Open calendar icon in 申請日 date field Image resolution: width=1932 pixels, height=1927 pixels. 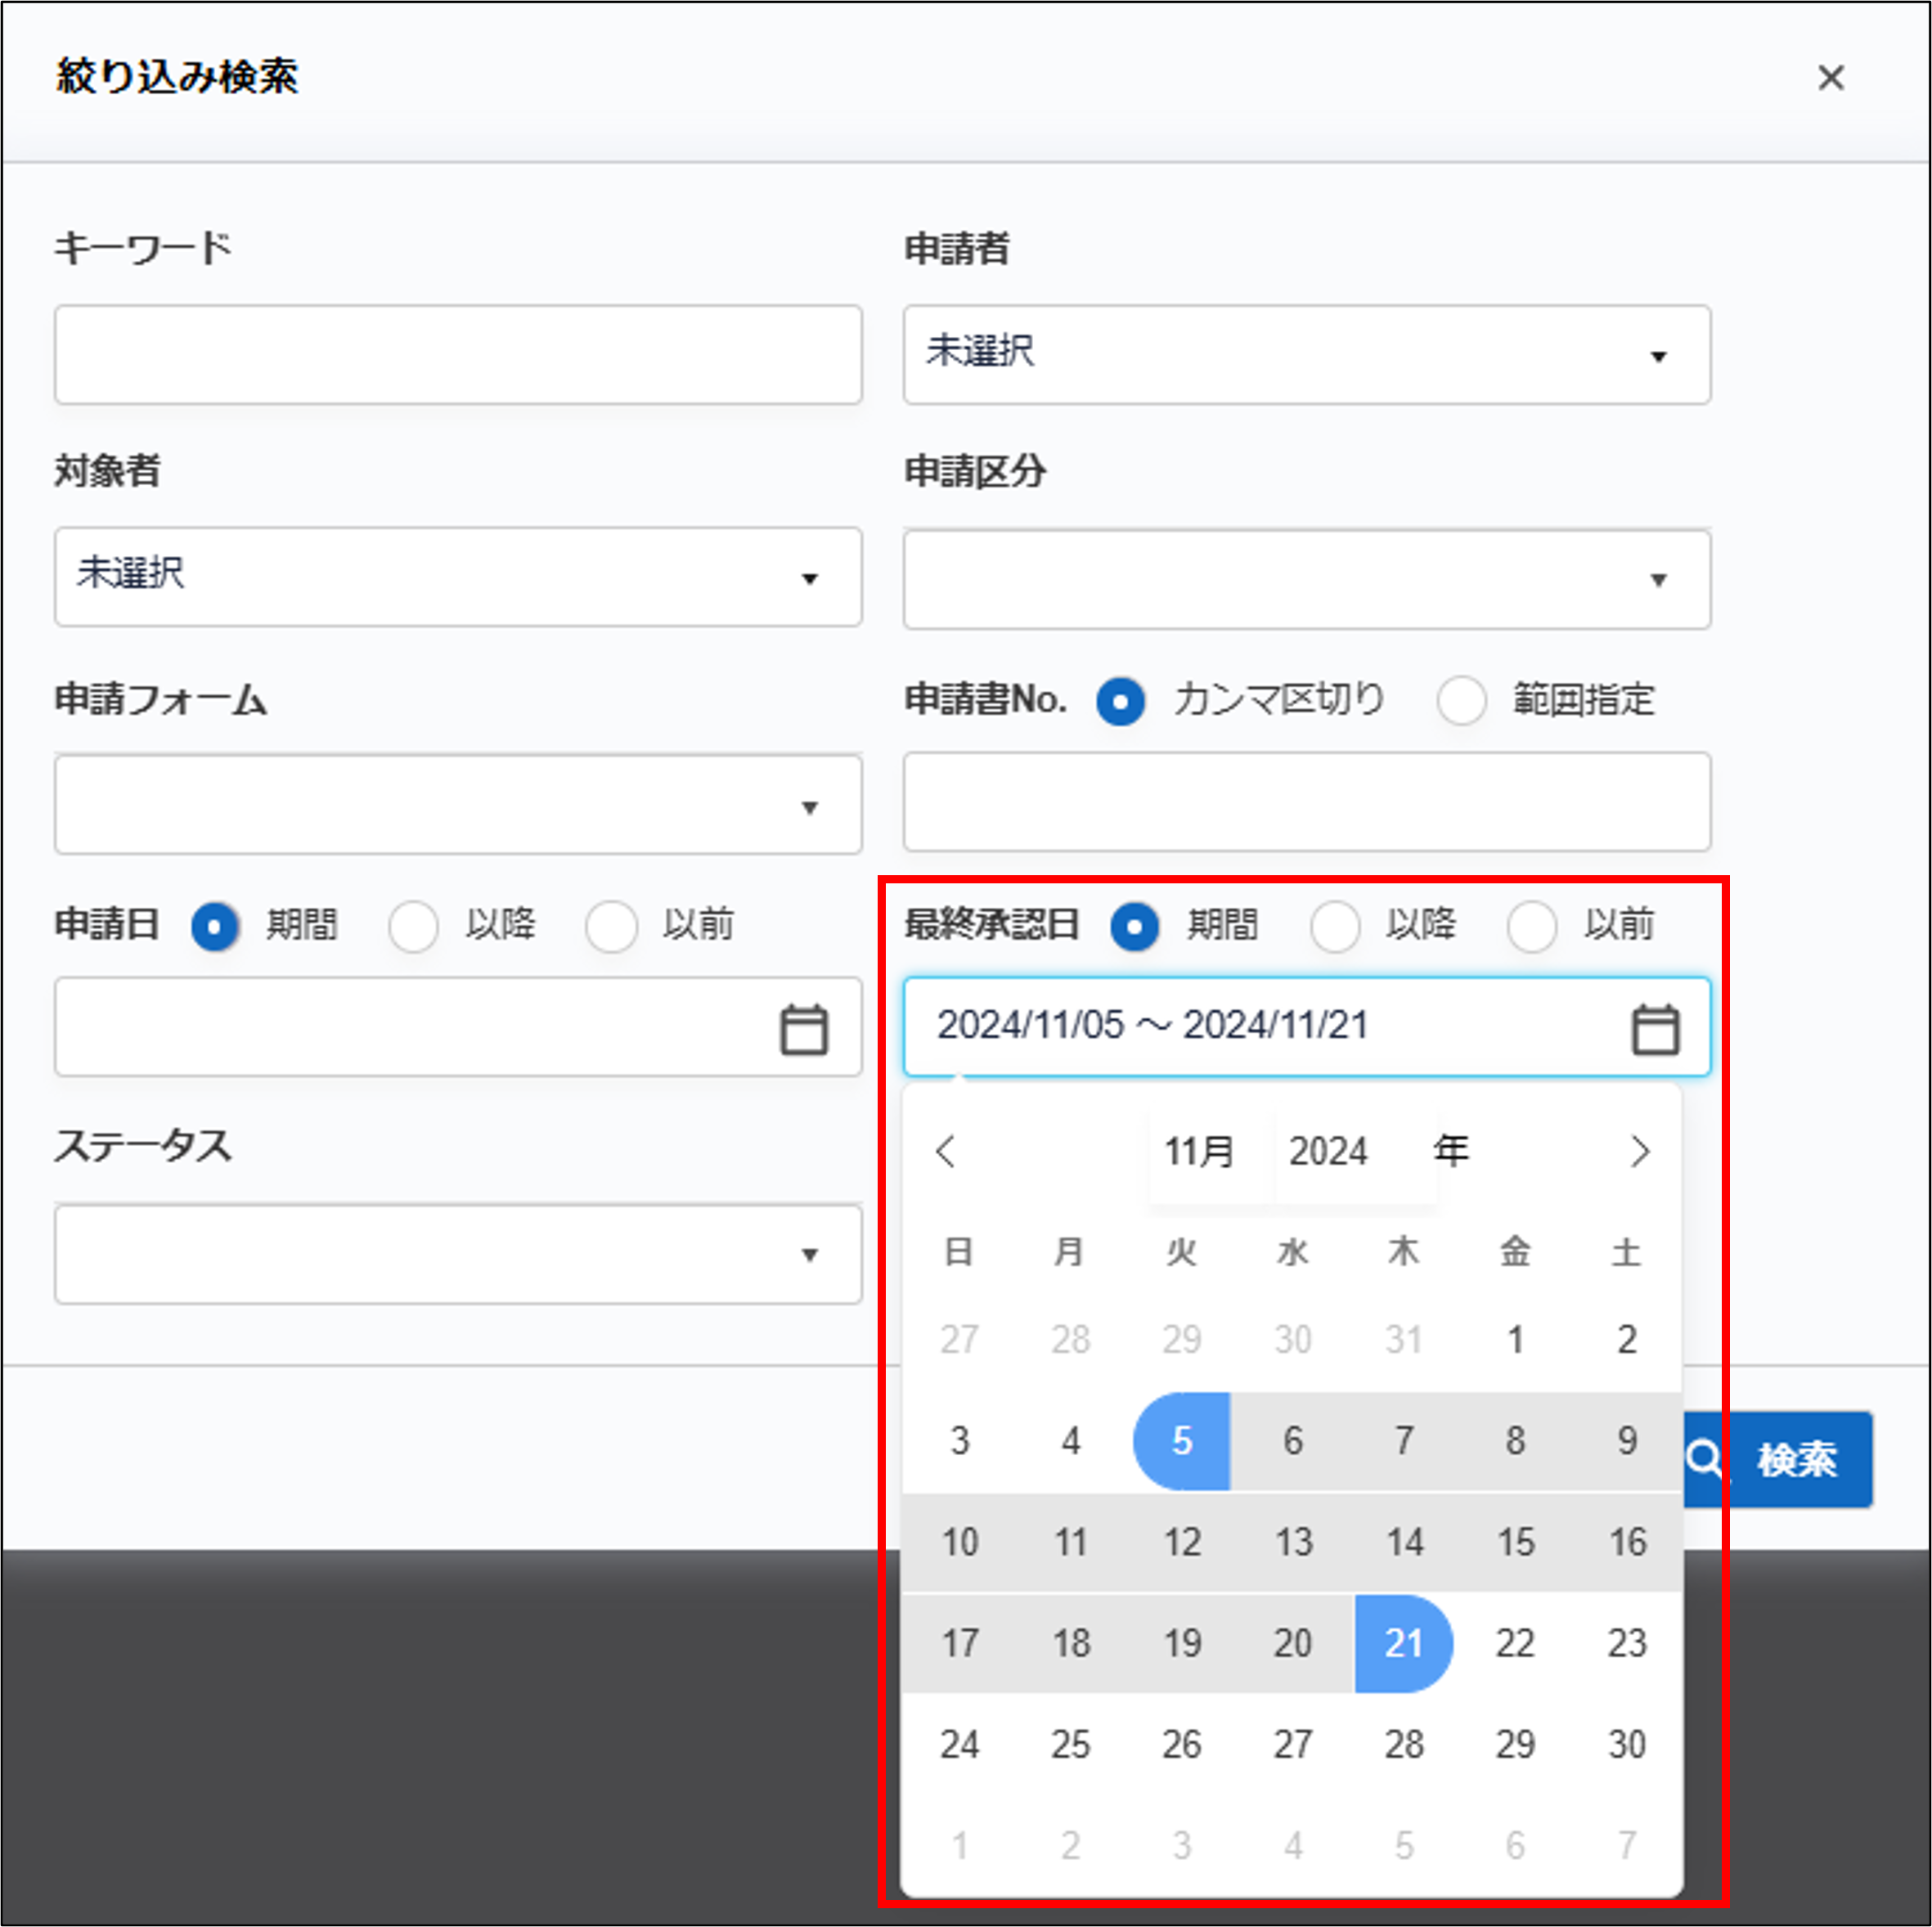tap(803, 1029)
